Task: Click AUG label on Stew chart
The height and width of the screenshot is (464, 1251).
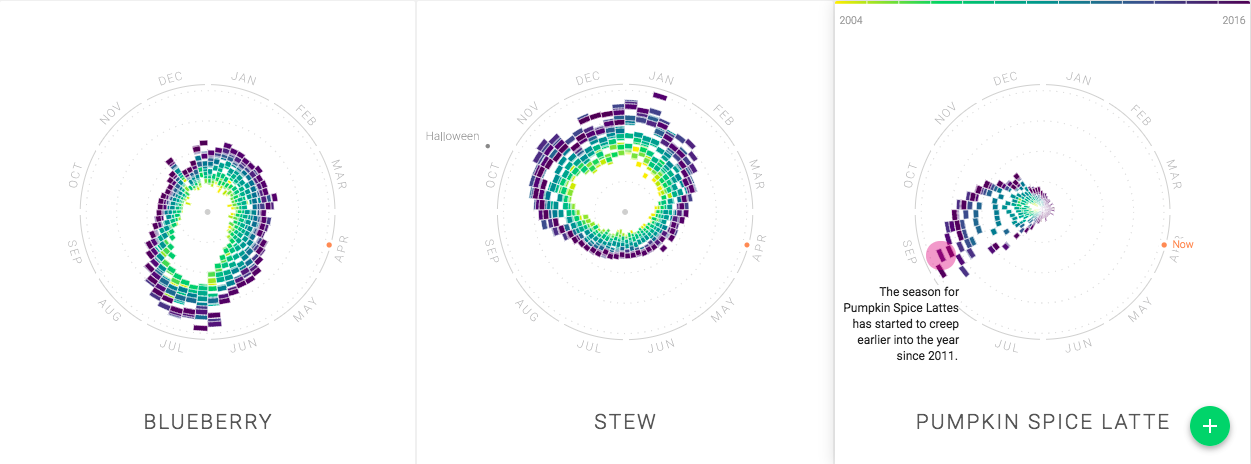Action: point(528,311)
